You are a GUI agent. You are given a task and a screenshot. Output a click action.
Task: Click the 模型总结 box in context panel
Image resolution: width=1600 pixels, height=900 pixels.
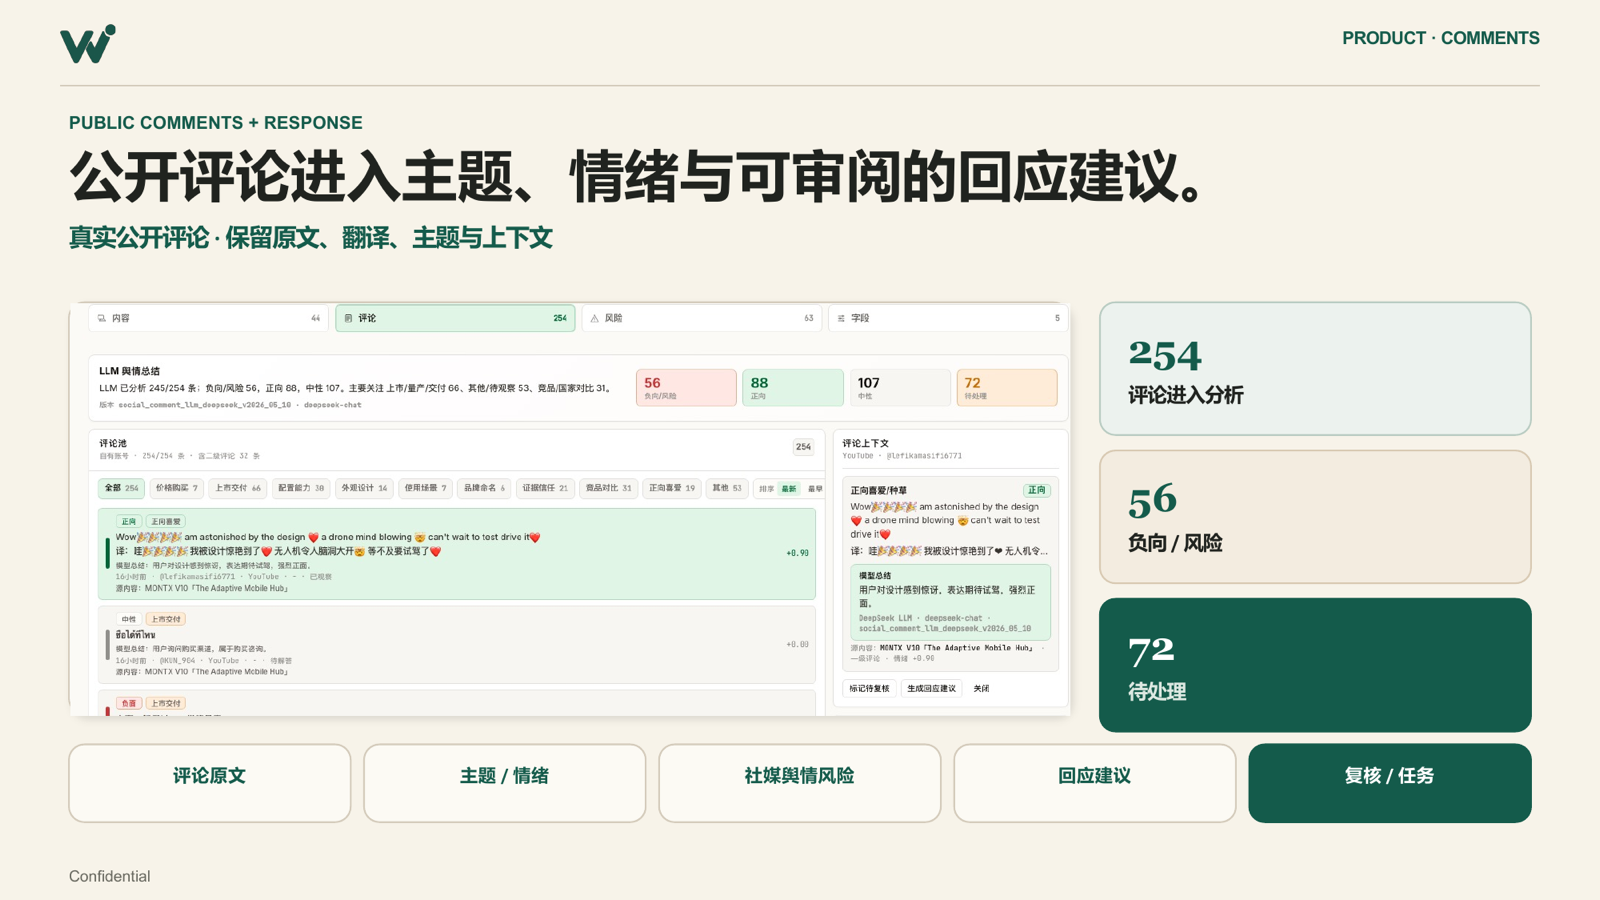(950, 602)
